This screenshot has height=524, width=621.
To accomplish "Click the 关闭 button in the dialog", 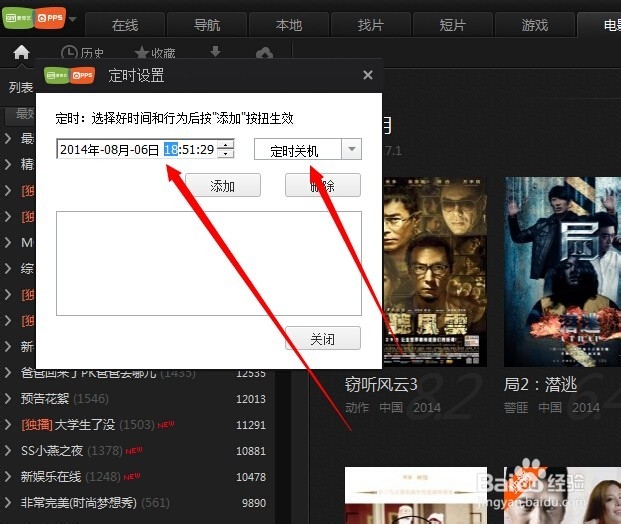I will coord(323,339).
